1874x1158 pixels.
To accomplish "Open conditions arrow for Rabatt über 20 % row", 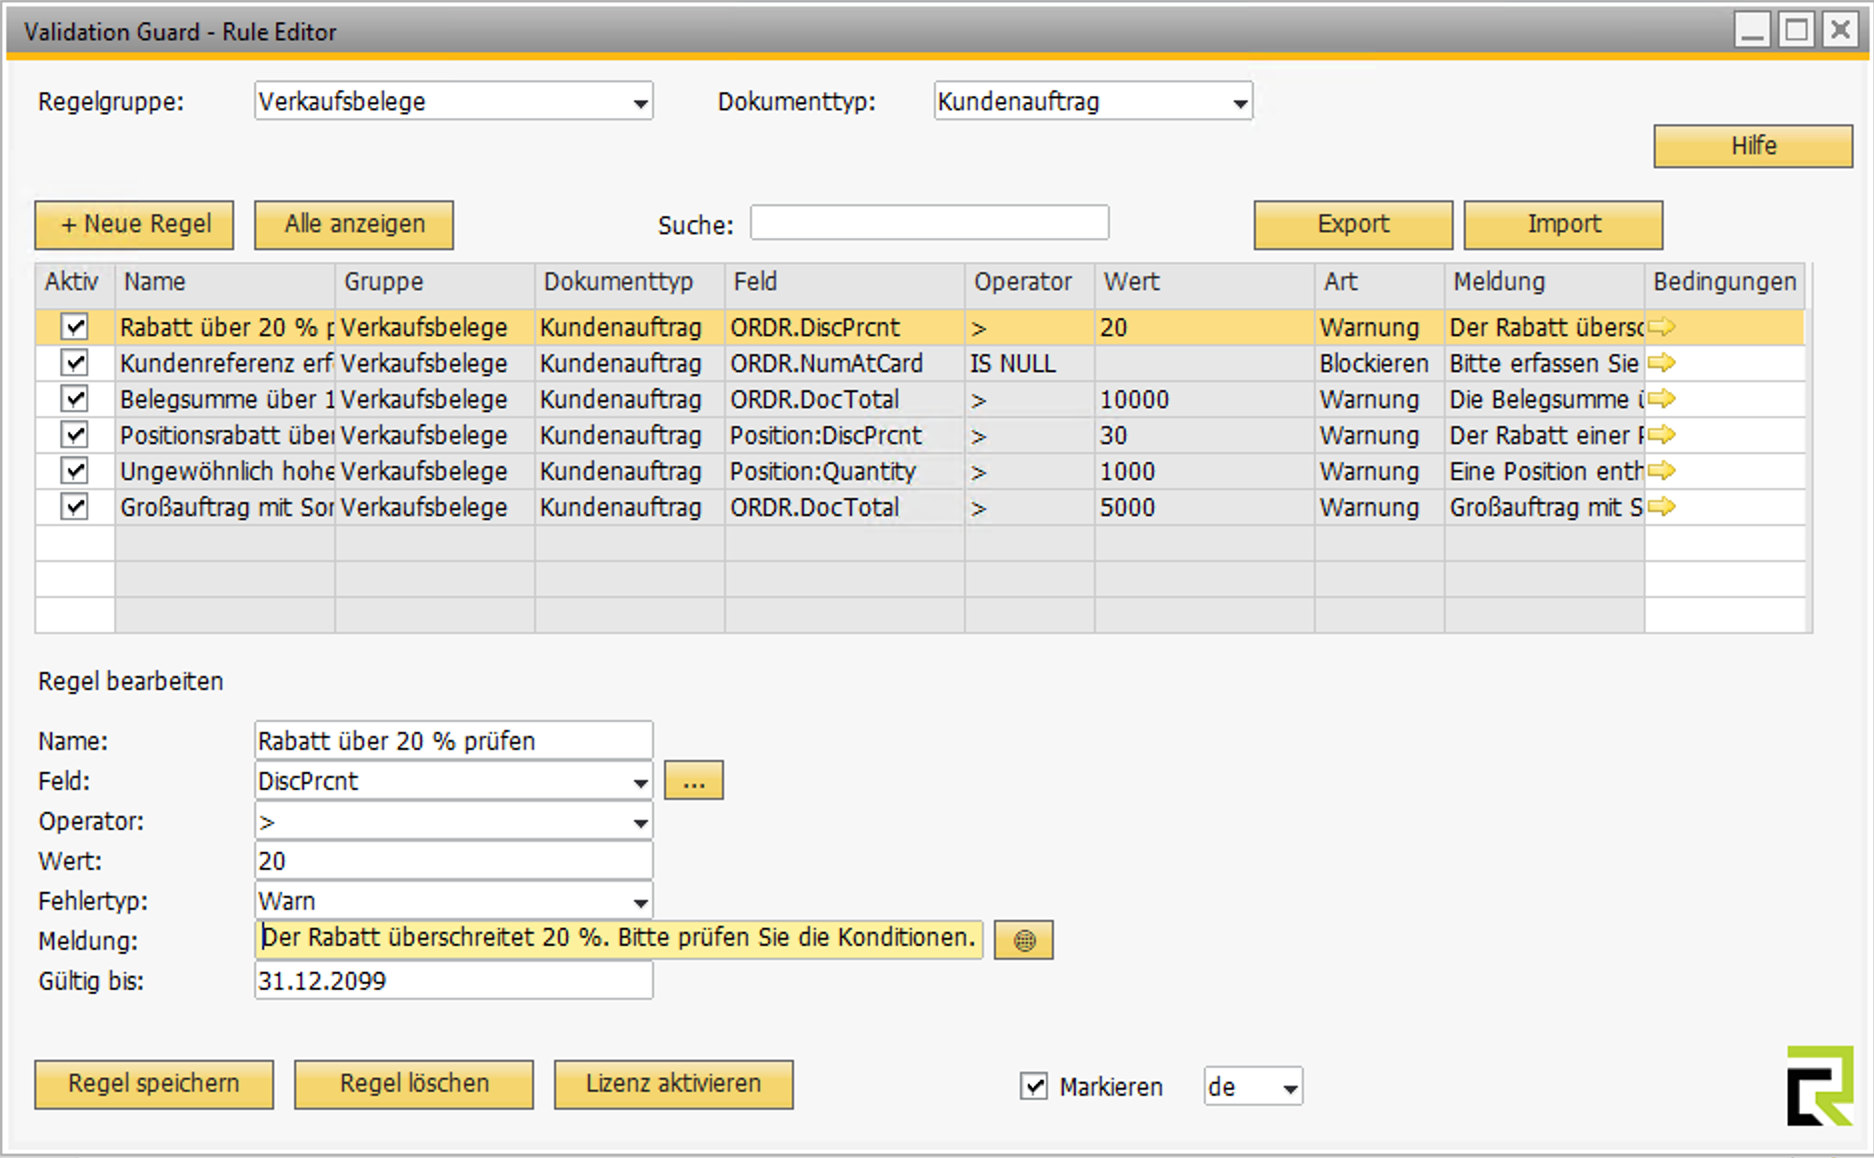I will click(x=1661, y=327).
